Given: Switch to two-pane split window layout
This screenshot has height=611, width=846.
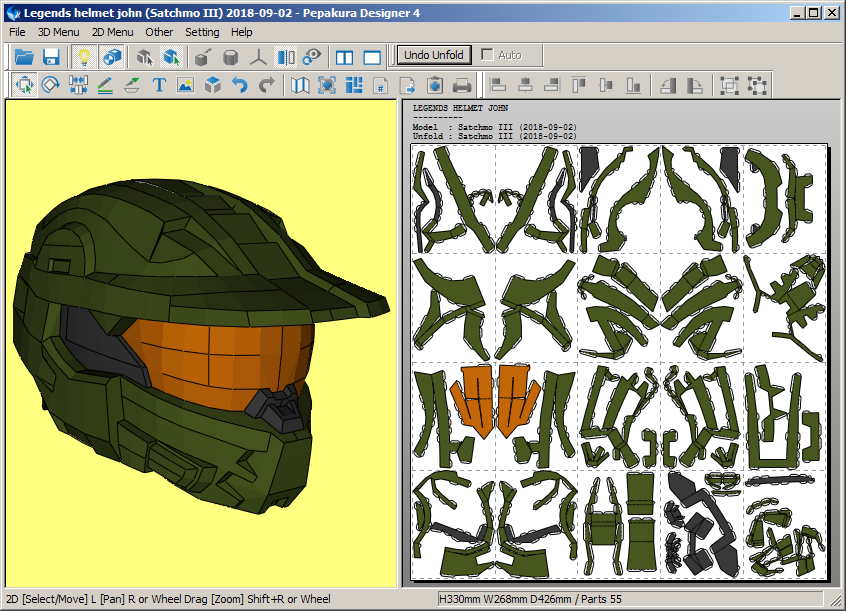Looking at the screenshot, I should tap(344, 57).
